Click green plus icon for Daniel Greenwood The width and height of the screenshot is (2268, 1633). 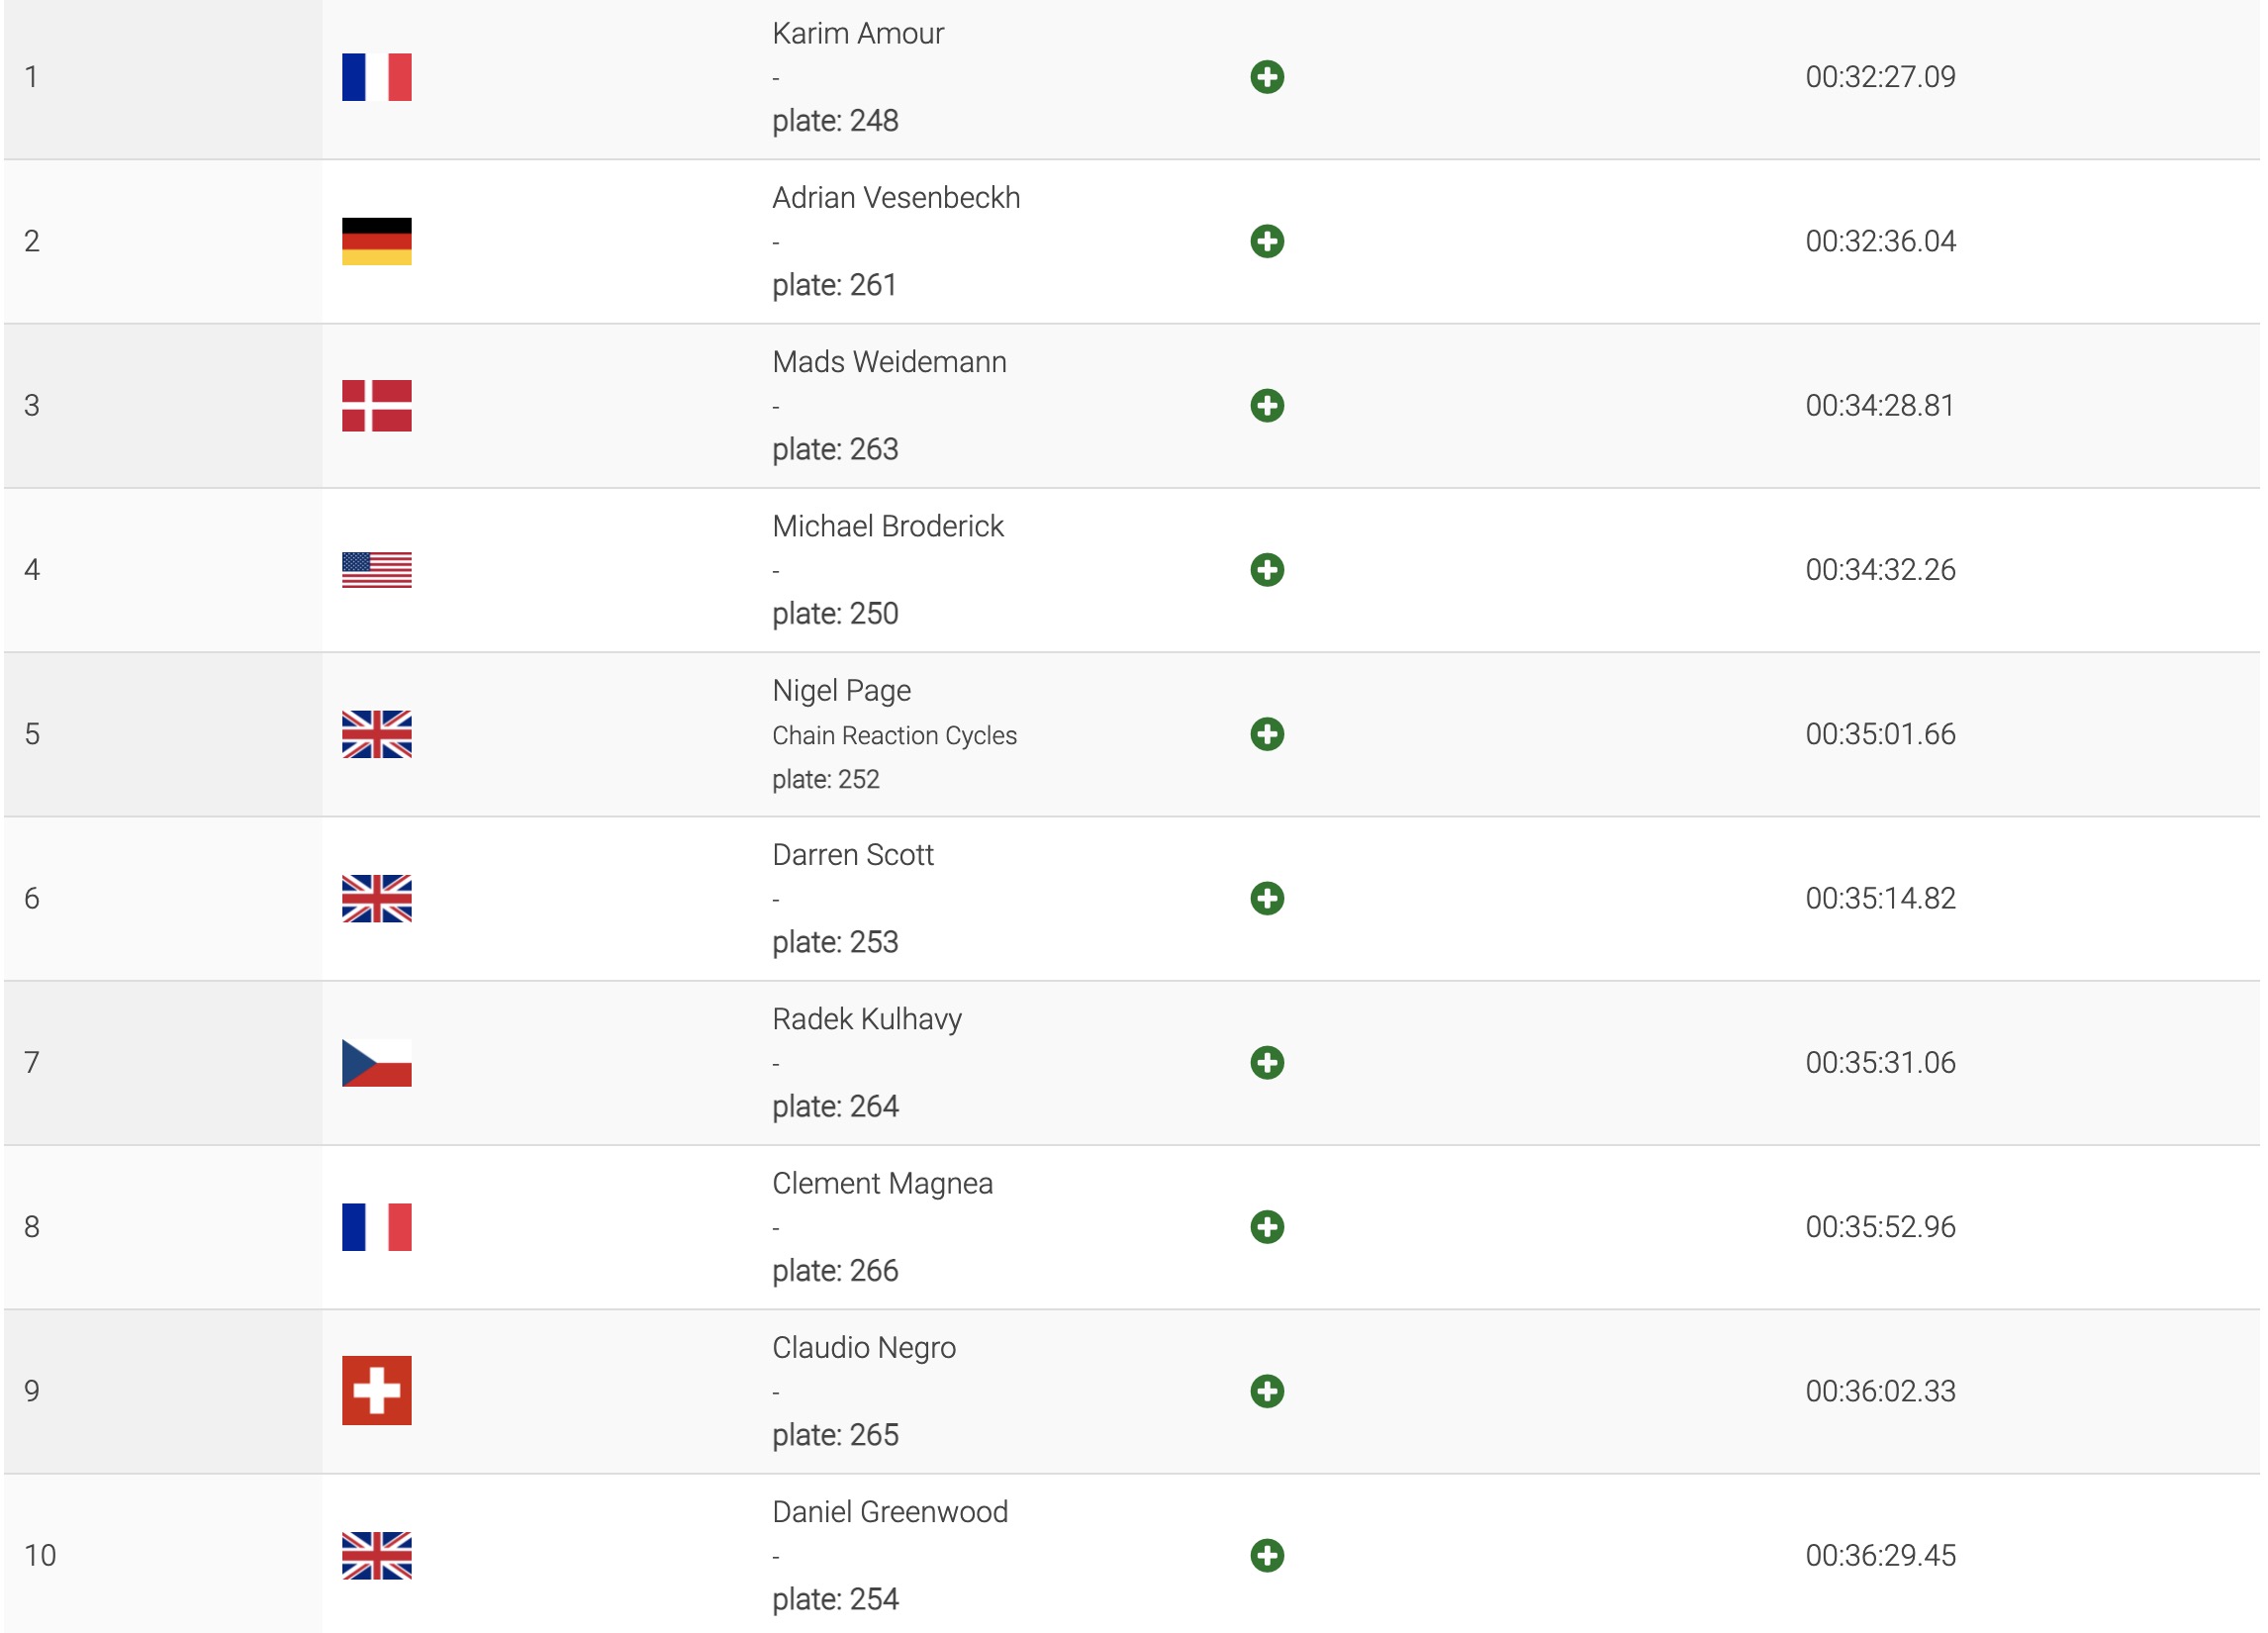tap(1267, 1555)
